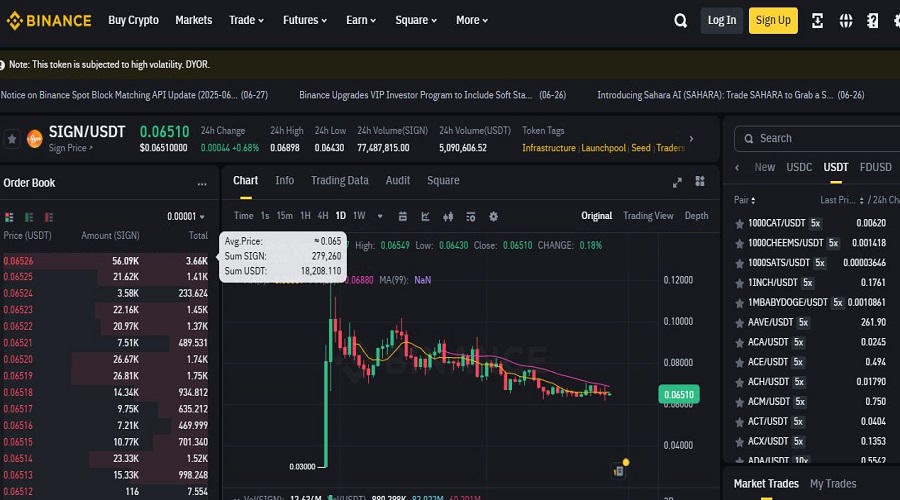Favorite the AAVE/USDT pair star
Viewport: 900px width, 500px height.
[739, 323]
